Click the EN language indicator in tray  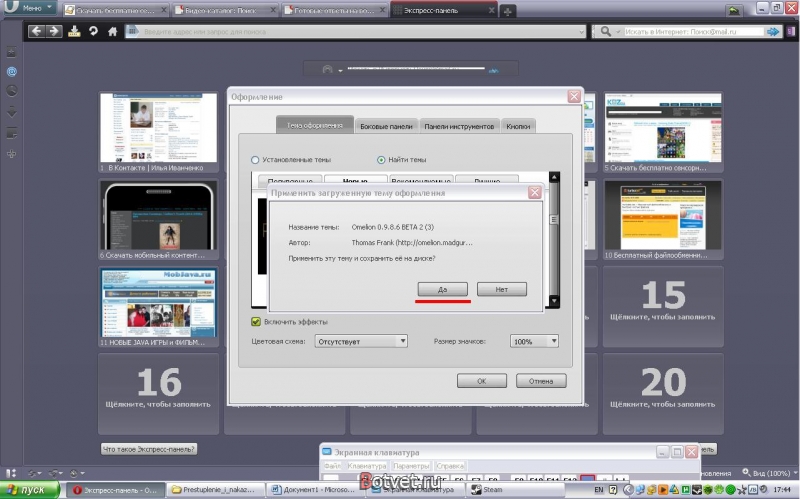click(598, 489)
